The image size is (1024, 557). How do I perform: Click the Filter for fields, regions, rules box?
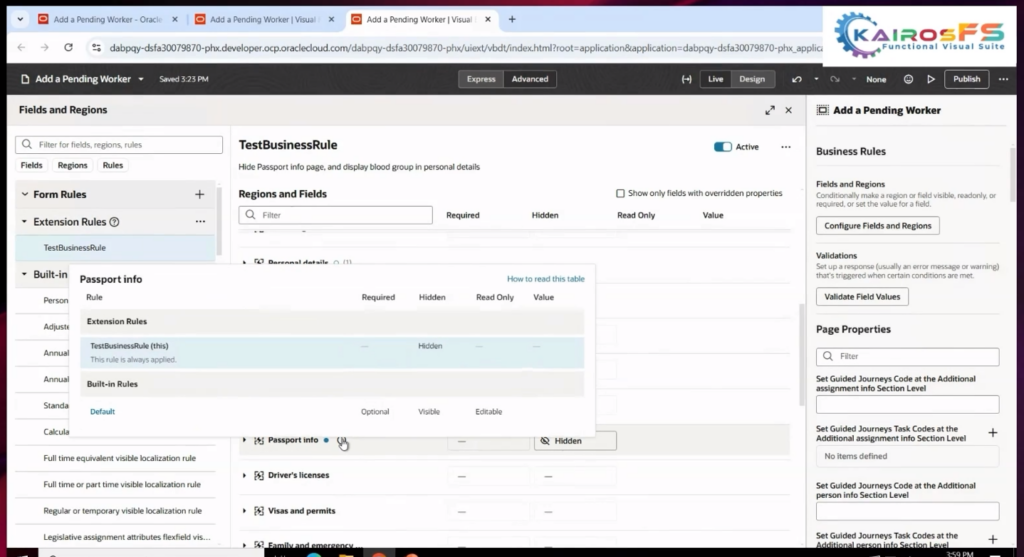[x=119, y=145]
